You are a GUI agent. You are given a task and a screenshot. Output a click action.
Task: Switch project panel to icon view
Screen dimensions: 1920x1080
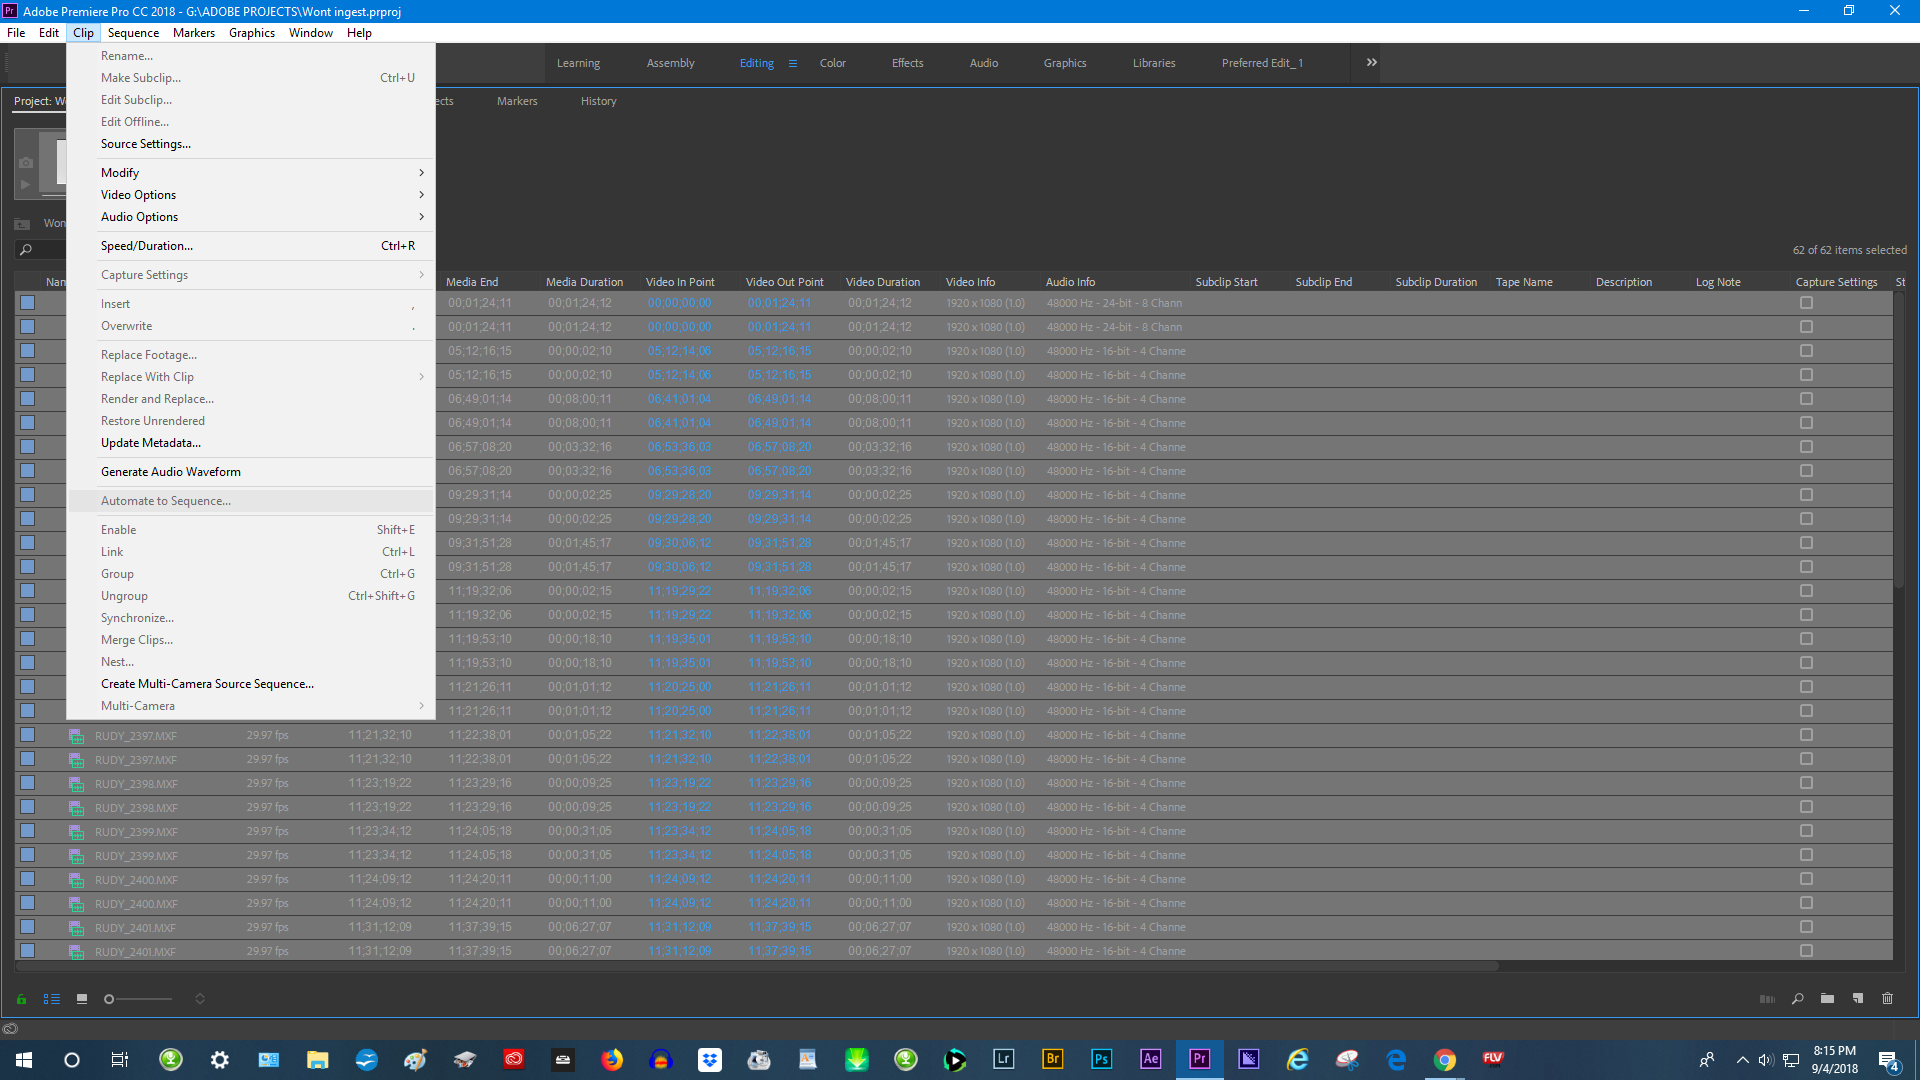coord(82,999)
